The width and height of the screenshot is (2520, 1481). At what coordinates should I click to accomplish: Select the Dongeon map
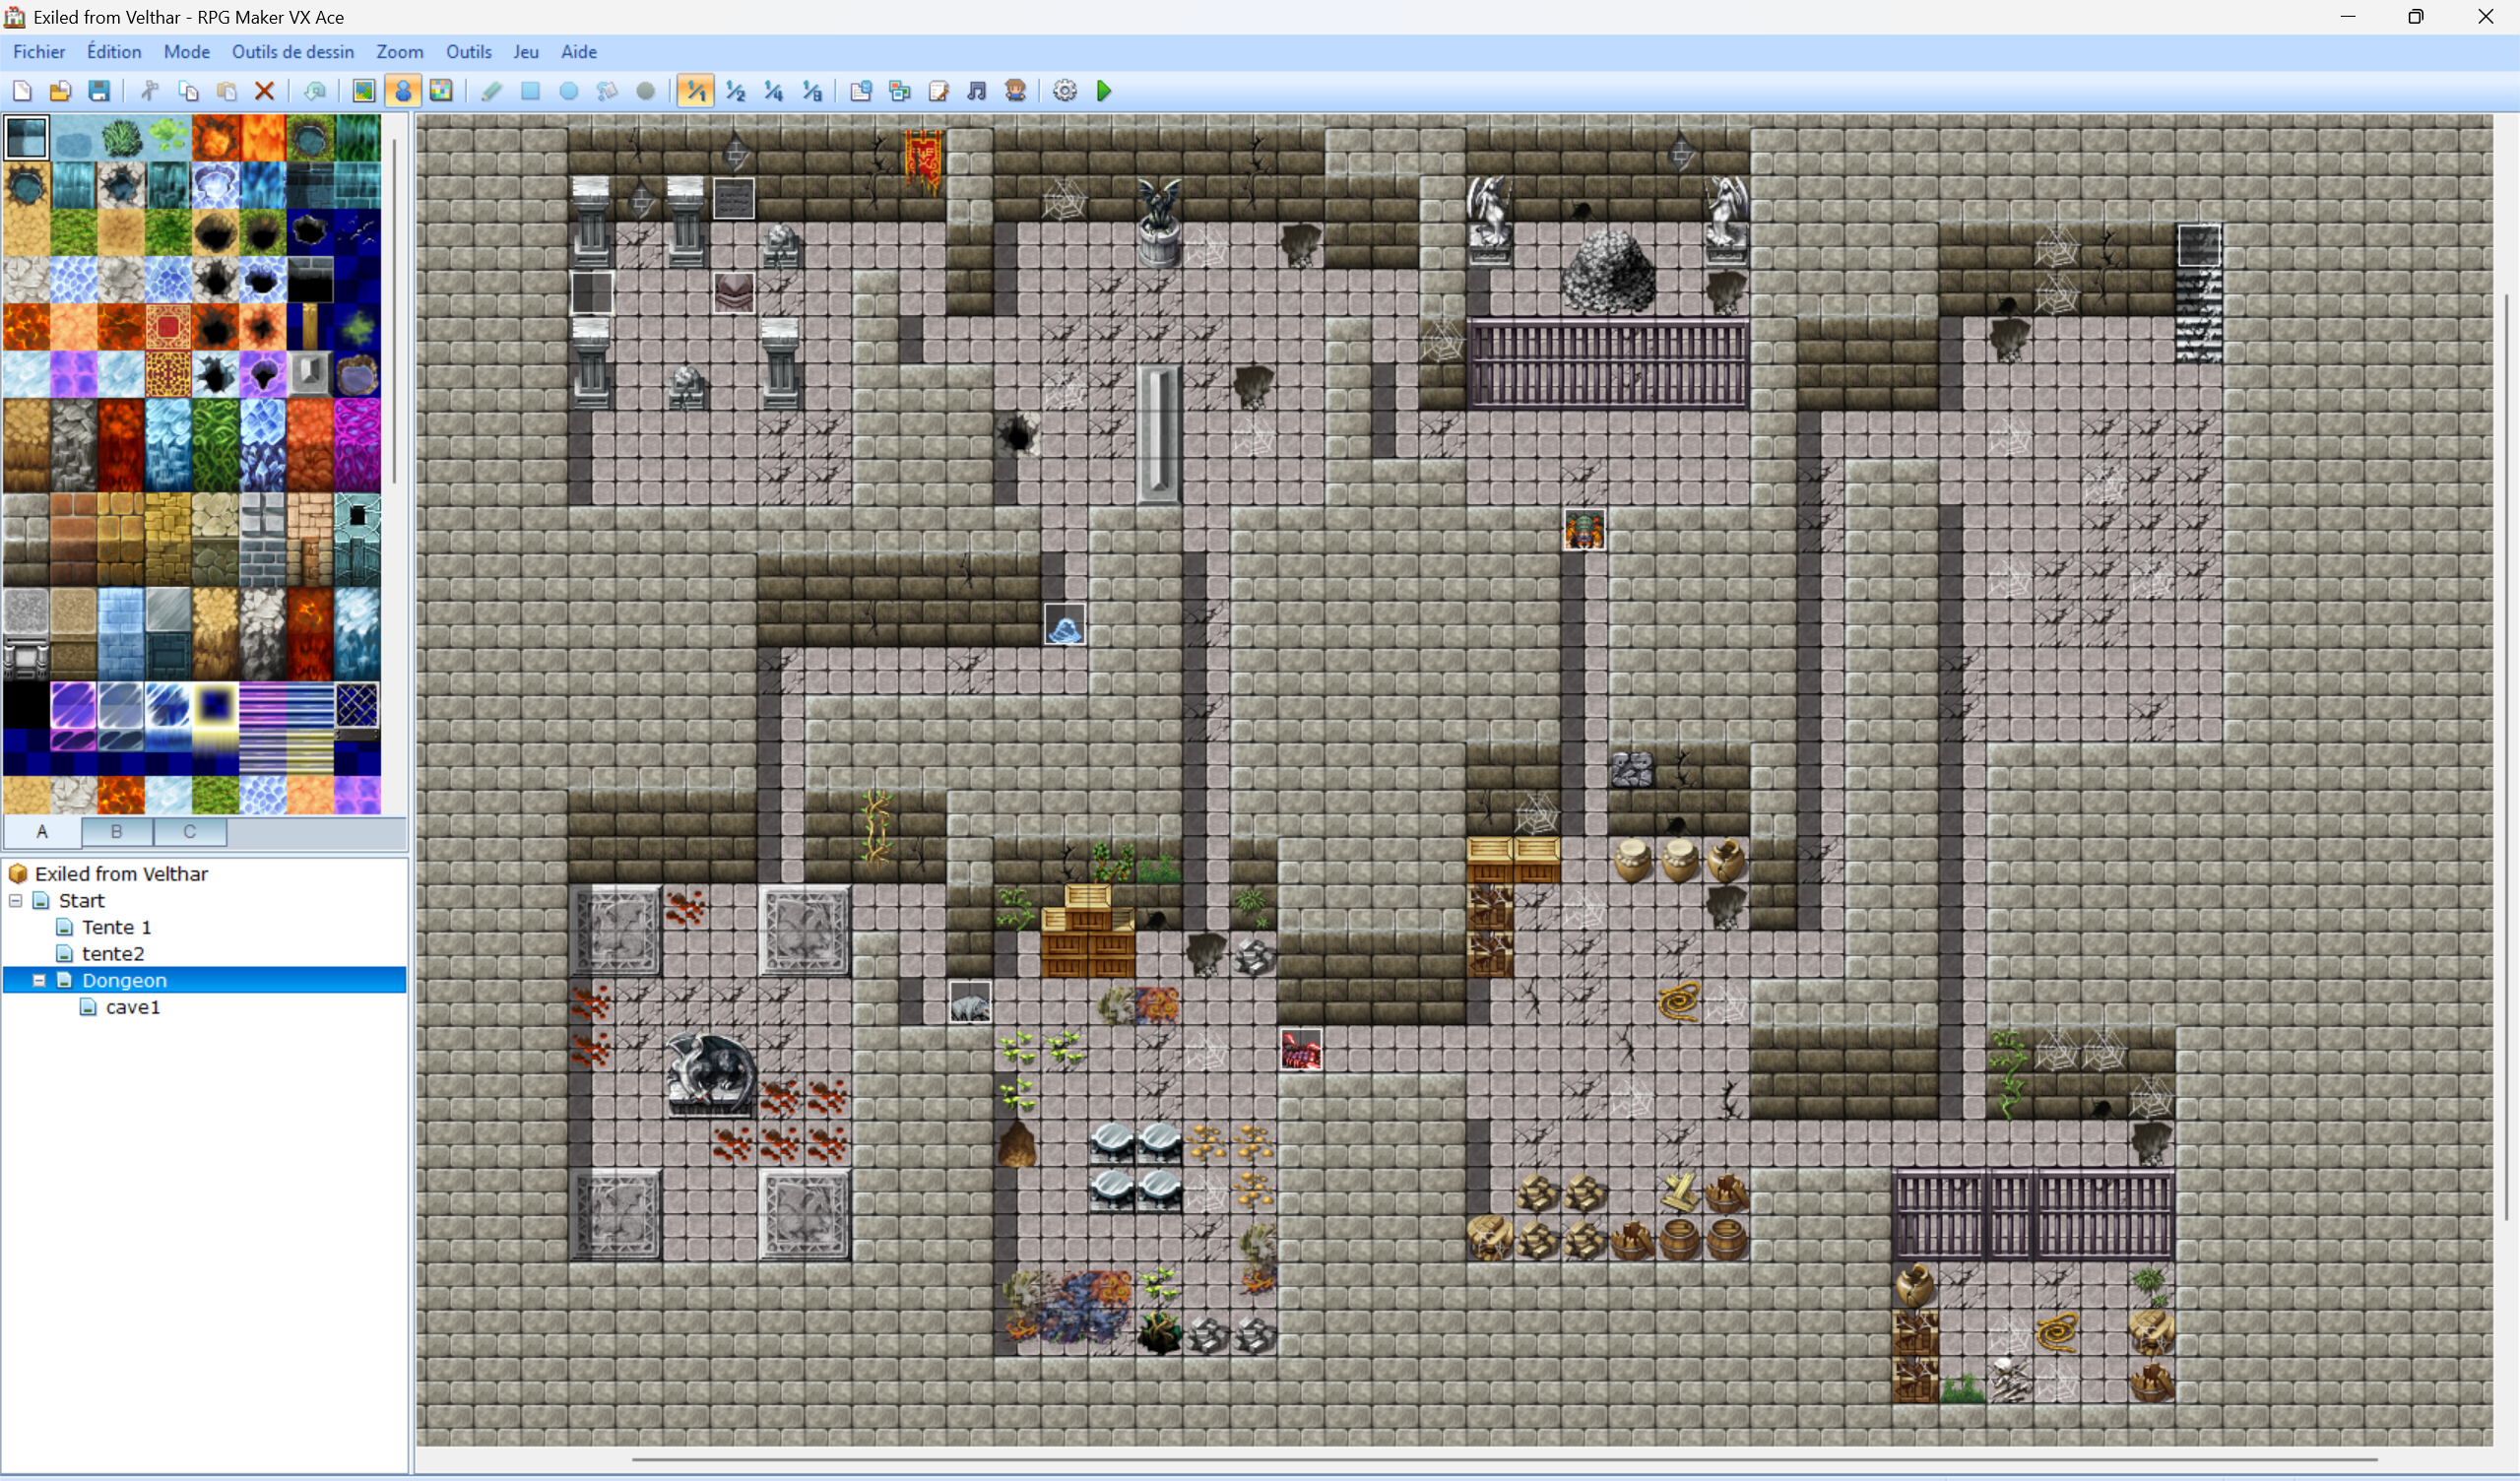click(124, 981)
